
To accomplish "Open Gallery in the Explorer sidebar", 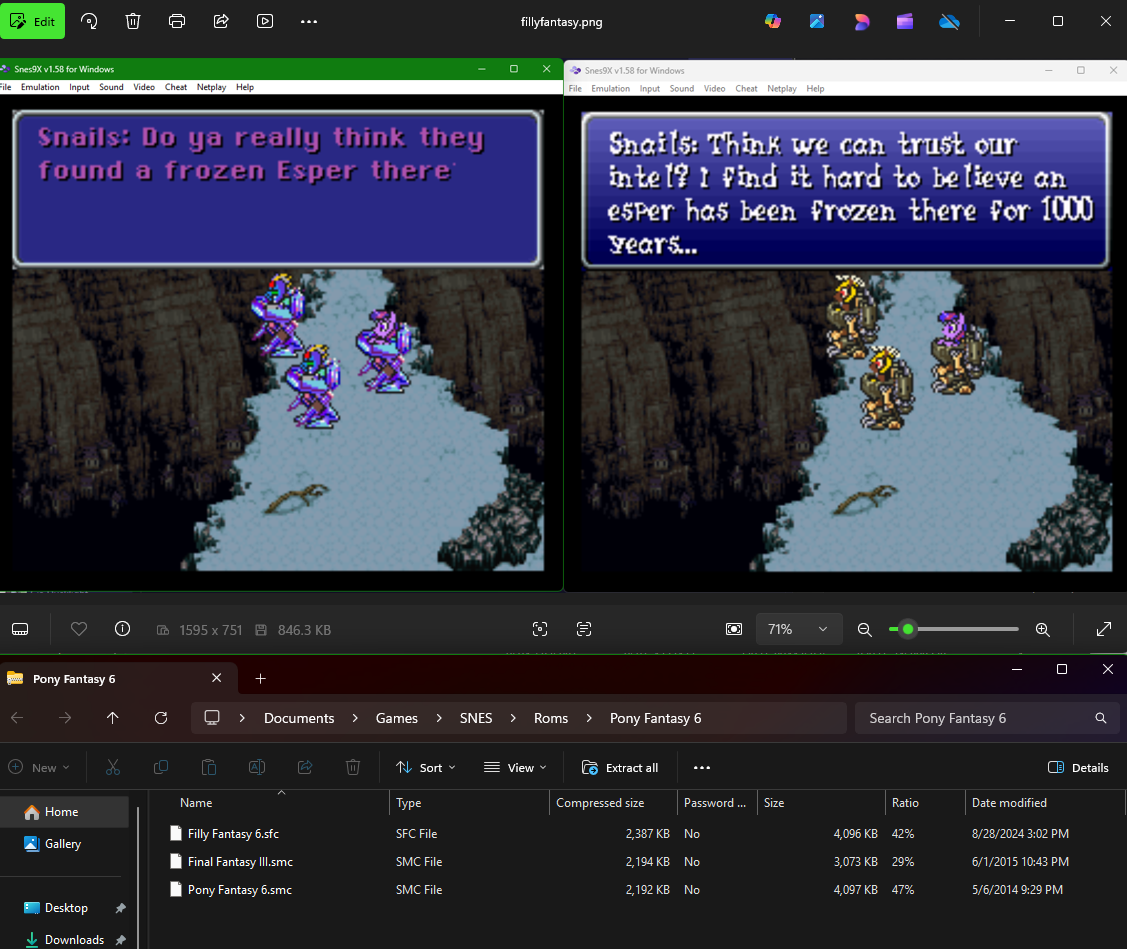I will [x=65, y=844].
